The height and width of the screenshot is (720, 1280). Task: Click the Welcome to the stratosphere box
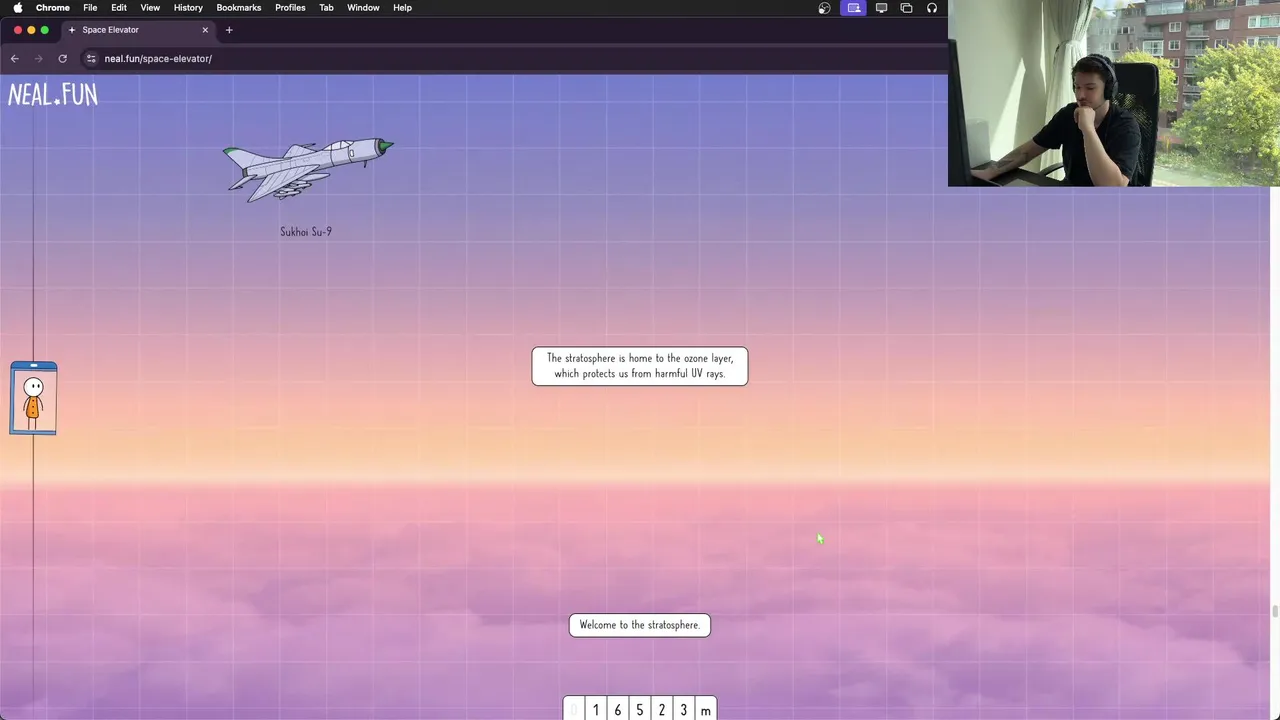tap(640, 625)
